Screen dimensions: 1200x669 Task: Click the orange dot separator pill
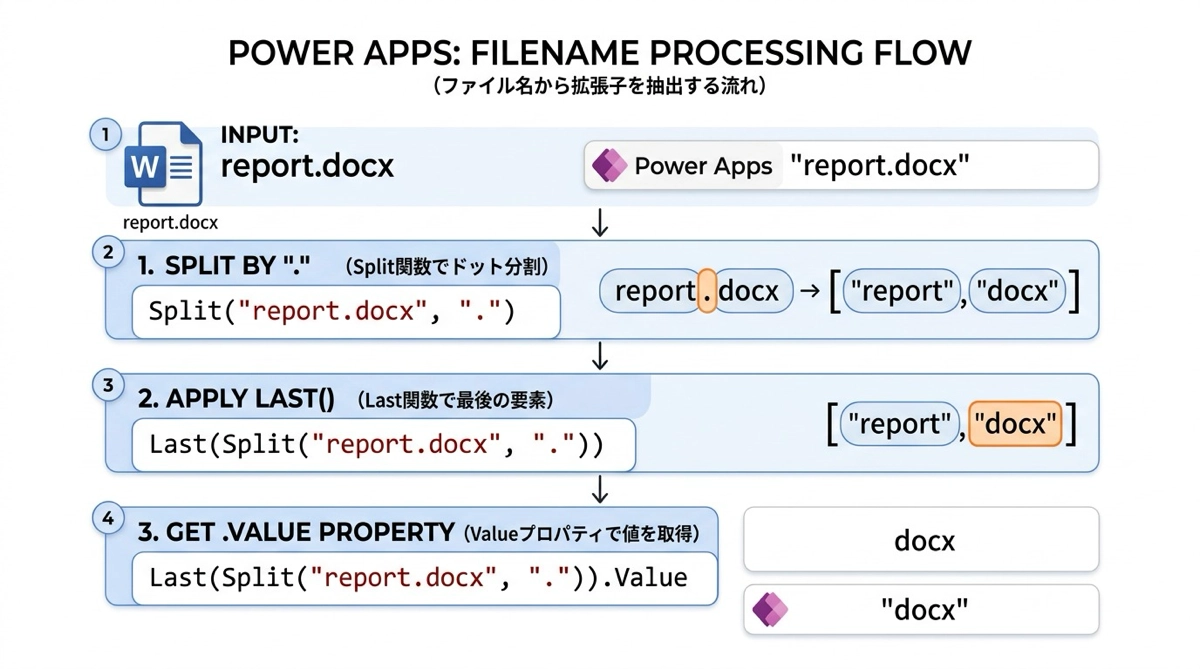706,291
